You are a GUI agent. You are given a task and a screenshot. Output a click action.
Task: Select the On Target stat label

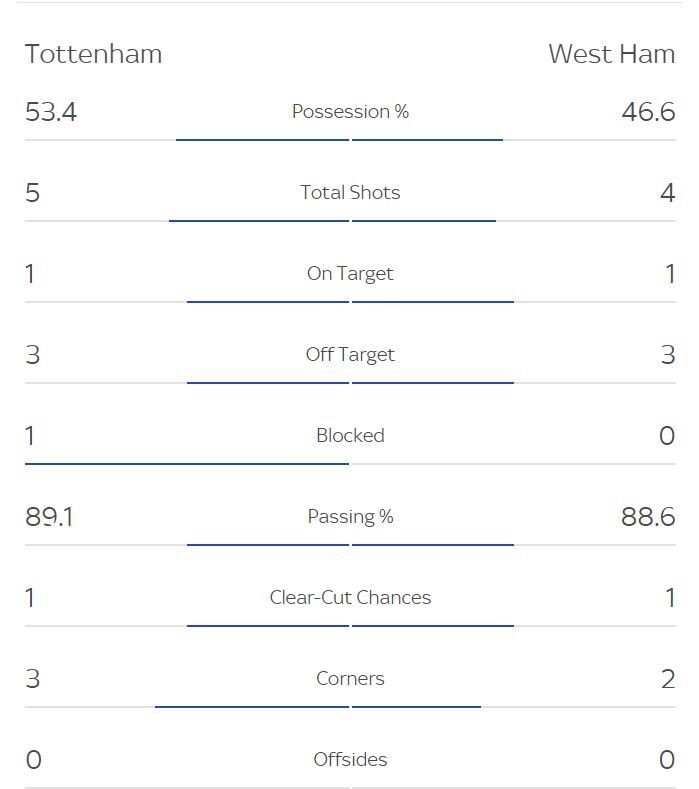tap(350, 274)
